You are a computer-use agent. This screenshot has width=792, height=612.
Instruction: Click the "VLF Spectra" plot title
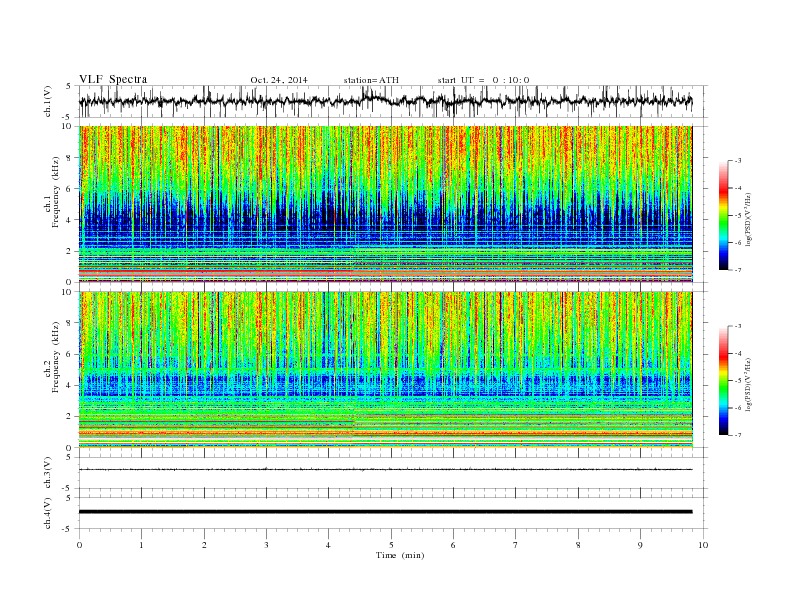(113, 79)
